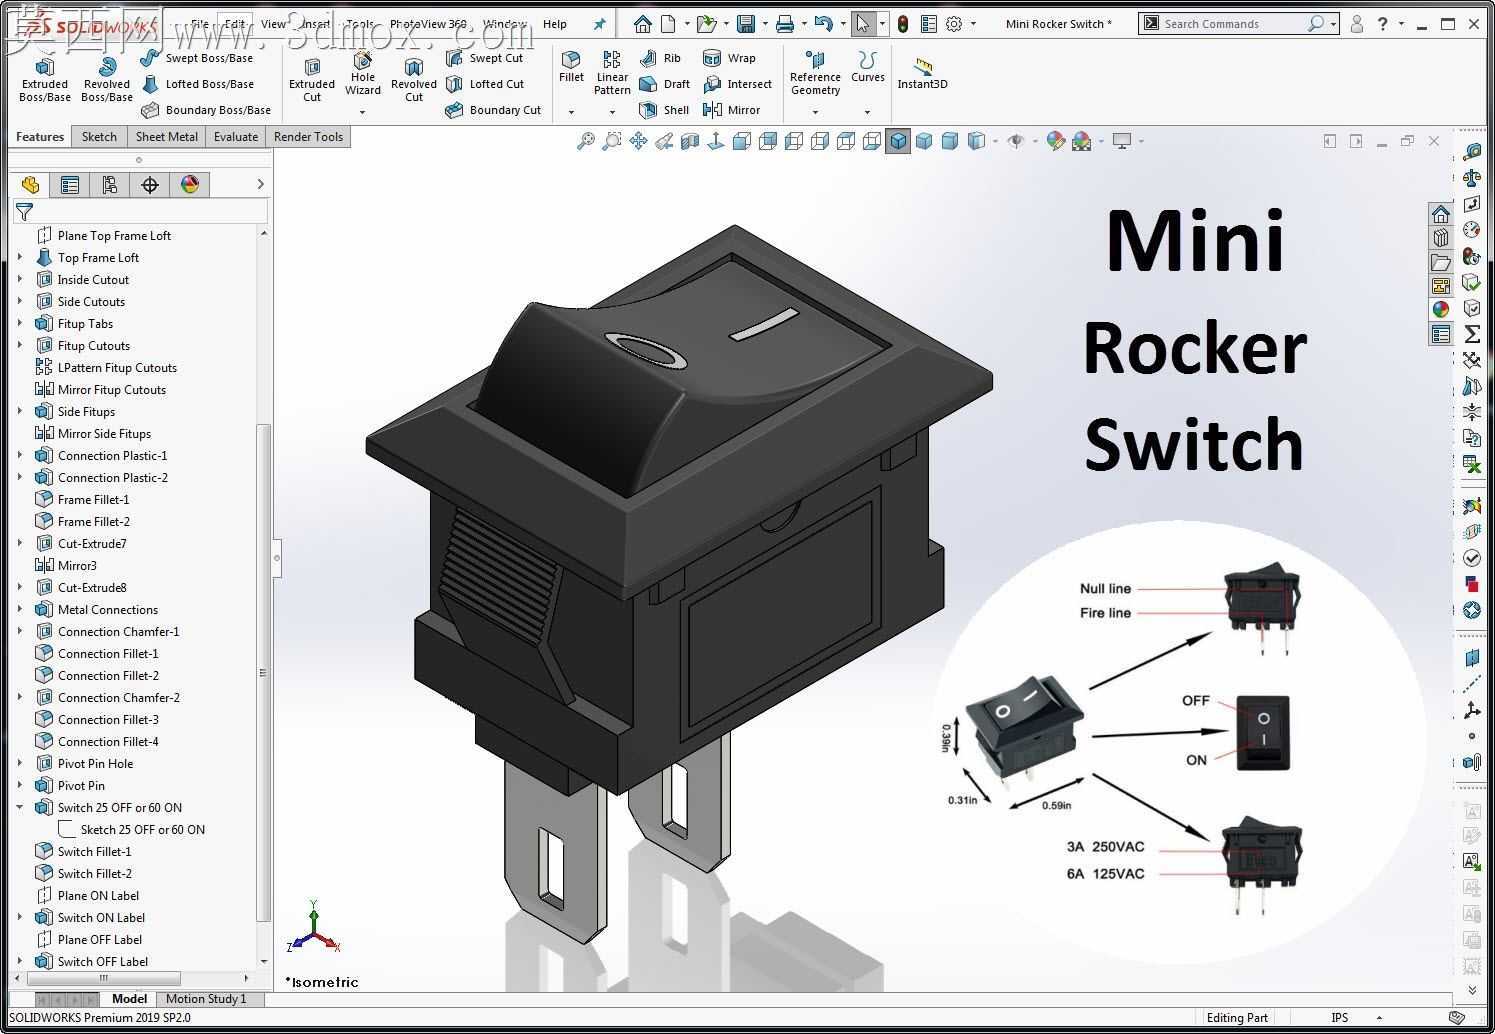This screenshot has height=1034, width=1495.
Task: Choose the Swept Boss/Base tool
Action: (197, 58)
